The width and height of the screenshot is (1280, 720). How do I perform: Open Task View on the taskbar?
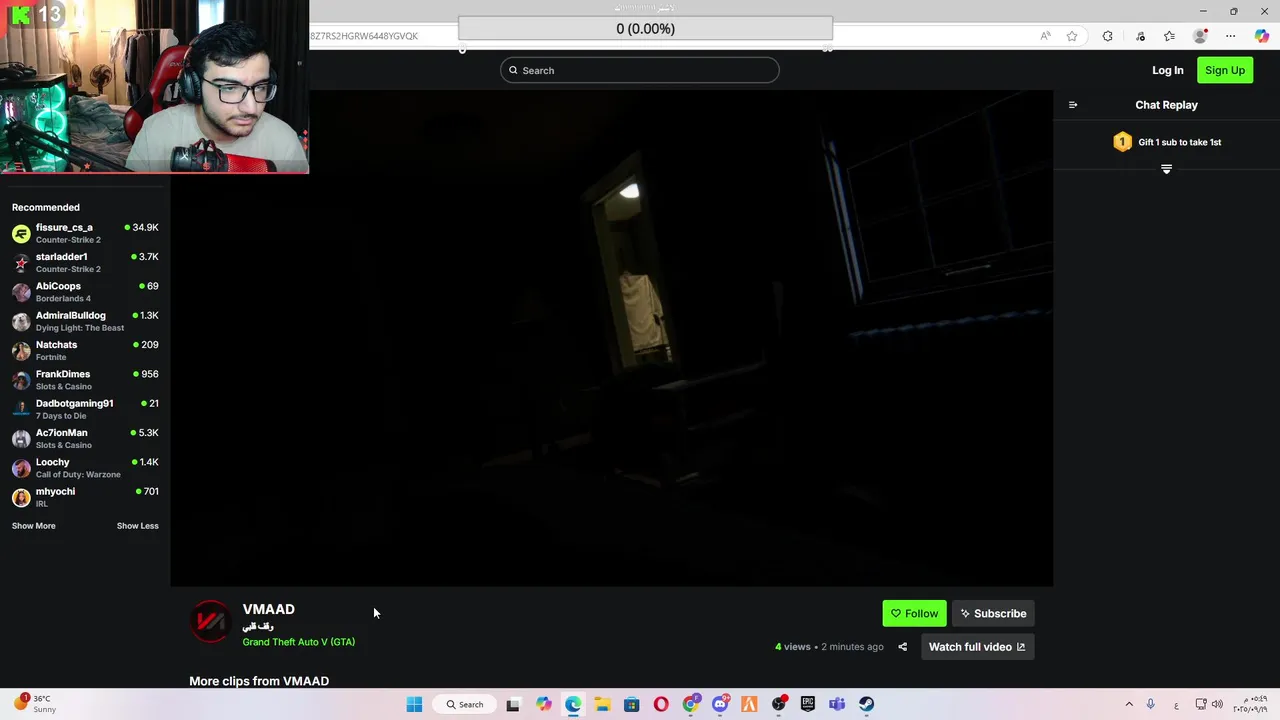(513, 704)
